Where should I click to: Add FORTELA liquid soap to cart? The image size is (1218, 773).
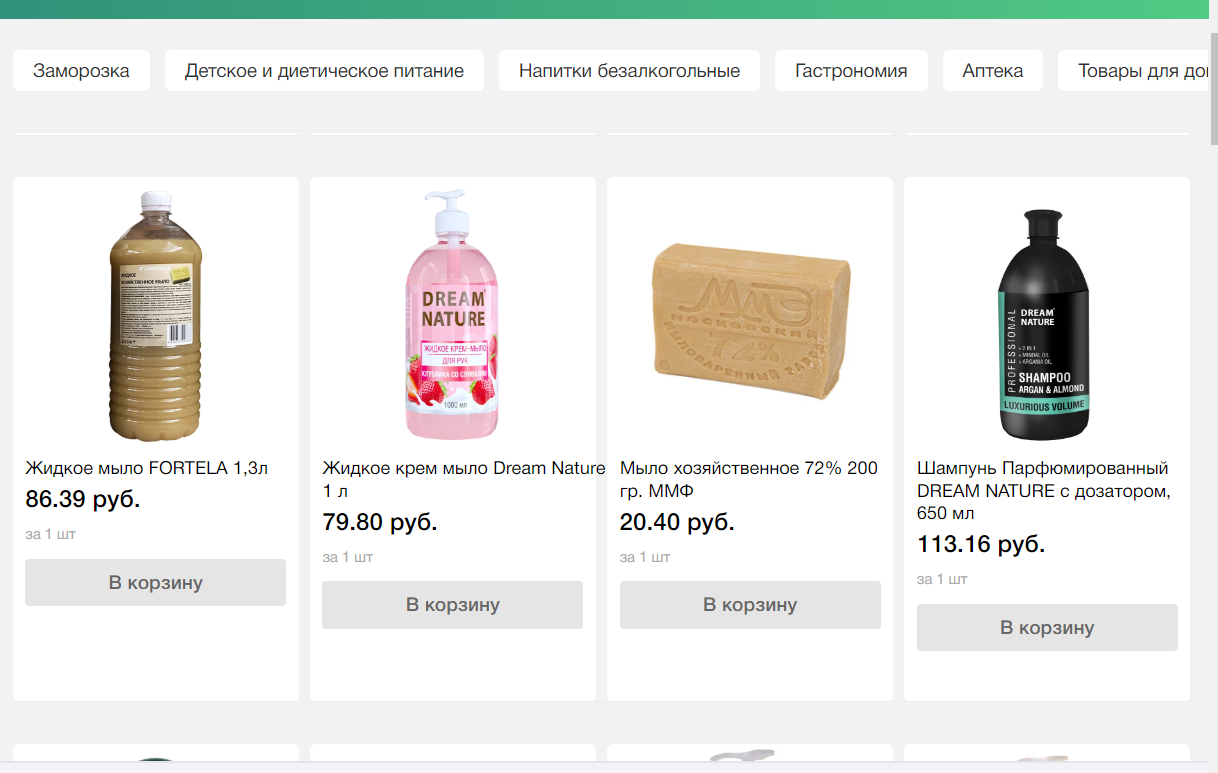click(x=155, y=582)
